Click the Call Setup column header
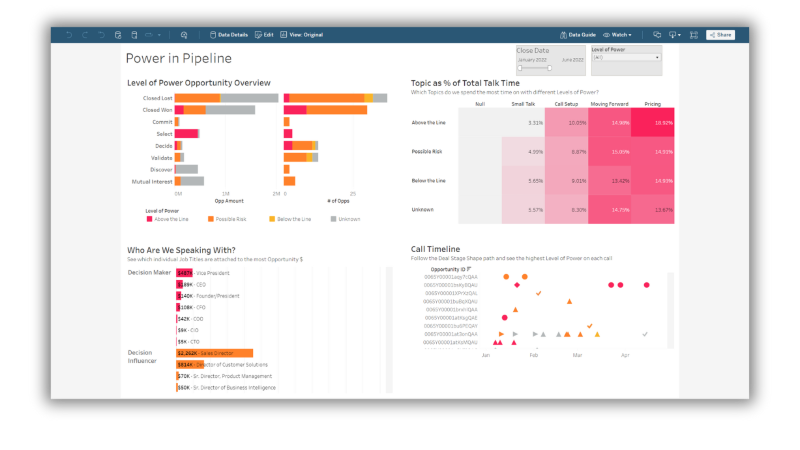 (566, 104)
